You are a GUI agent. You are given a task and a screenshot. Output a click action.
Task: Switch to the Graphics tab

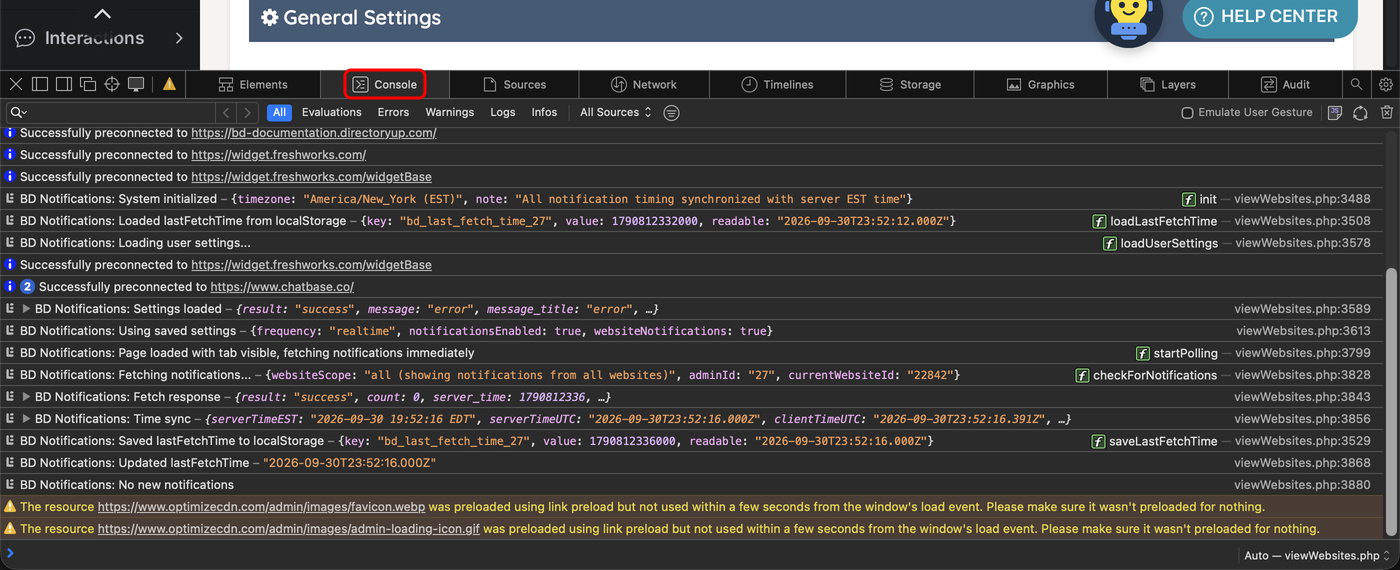(x=1040, y=85)
